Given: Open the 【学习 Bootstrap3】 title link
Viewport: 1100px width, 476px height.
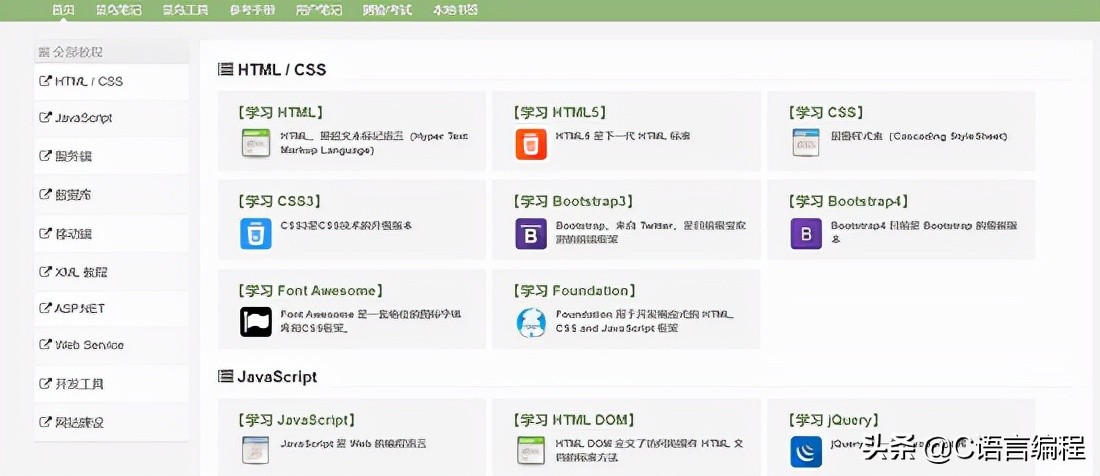Looking at the screenshot, I should coord(573,201).
